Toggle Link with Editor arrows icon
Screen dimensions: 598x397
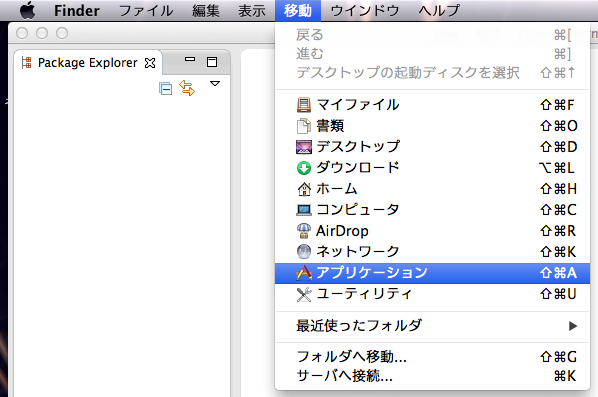187,88
